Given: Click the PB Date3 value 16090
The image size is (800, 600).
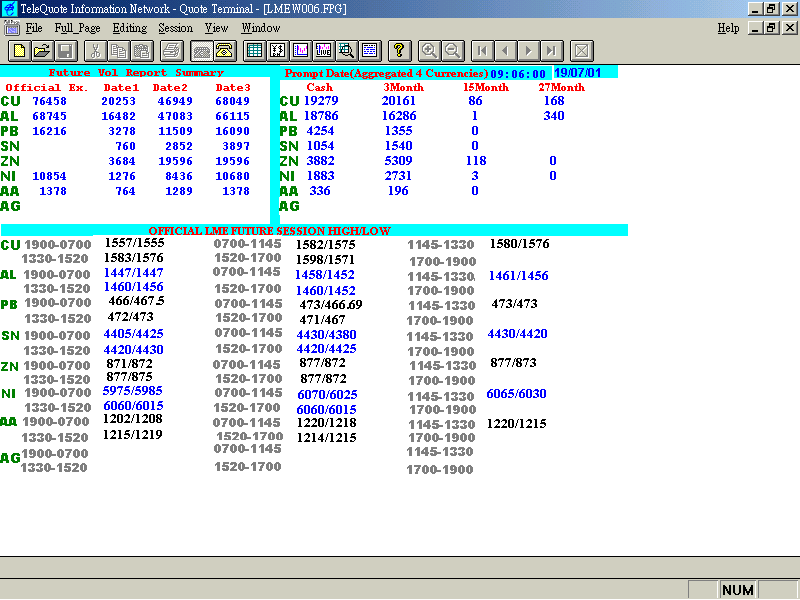Looking at the screenshot, I should pos(233,131).
